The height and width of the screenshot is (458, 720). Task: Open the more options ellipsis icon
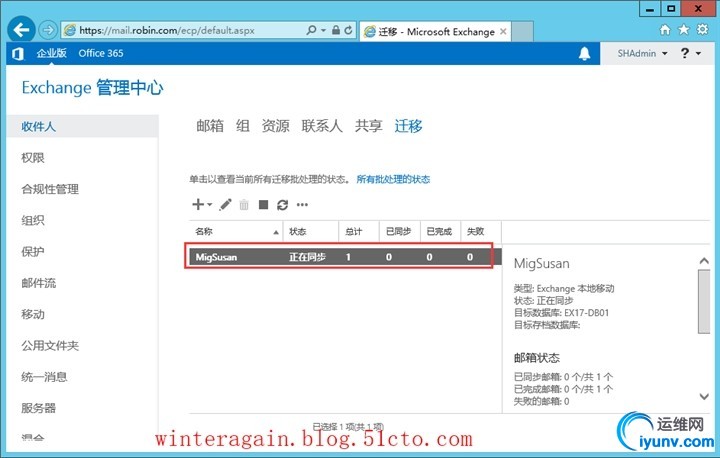(302, 205)
